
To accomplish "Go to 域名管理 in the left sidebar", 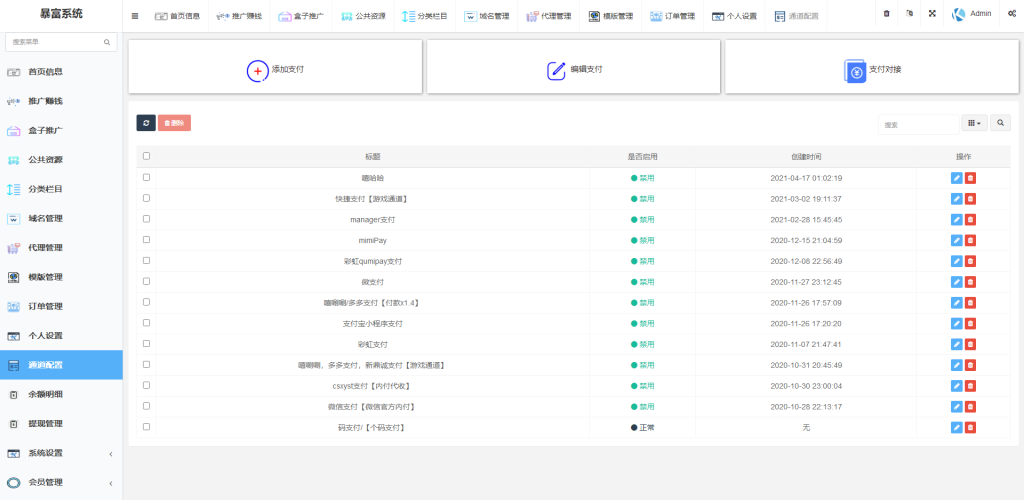I will [45, 218].
